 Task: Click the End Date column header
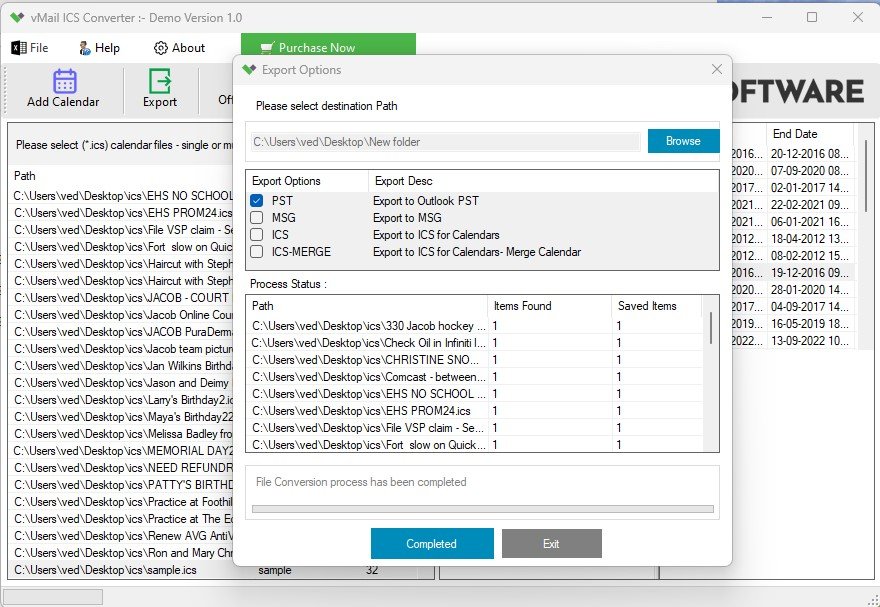tap(810, 134)
